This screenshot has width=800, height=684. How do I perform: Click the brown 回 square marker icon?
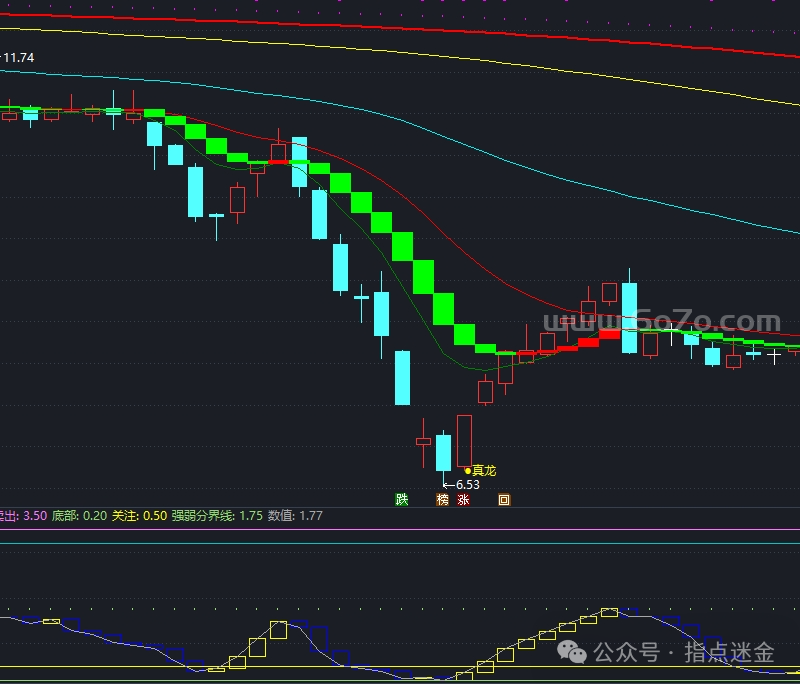[x=504, y=499]
